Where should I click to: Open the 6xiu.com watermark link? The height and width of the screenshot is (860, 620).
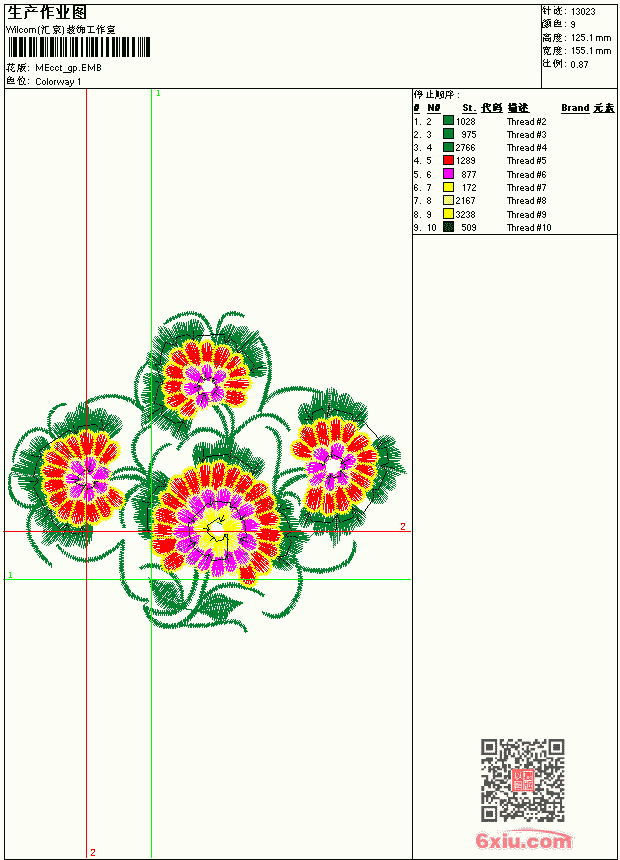[x=523, y=840]
